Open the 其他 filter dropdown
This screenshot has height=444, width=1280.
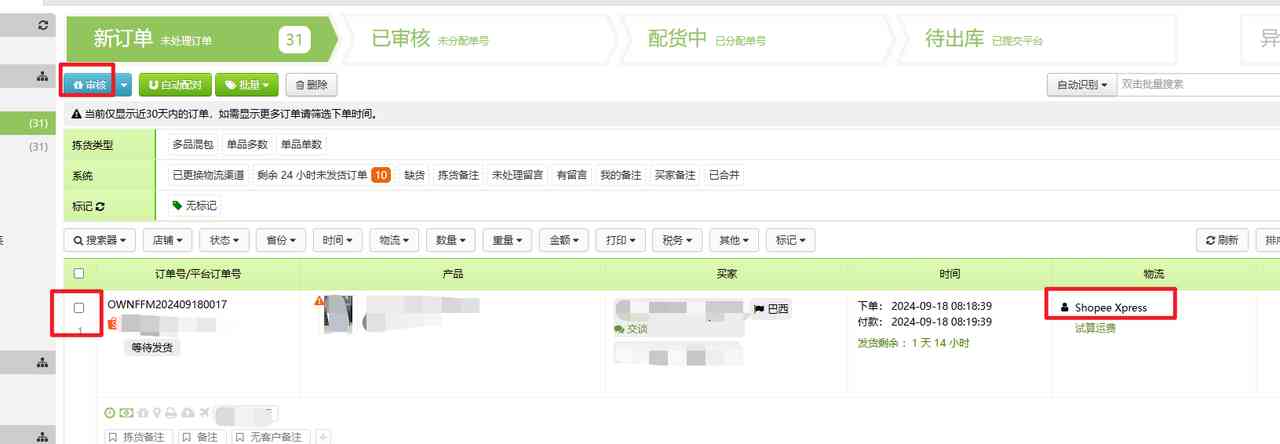point(734,240)
